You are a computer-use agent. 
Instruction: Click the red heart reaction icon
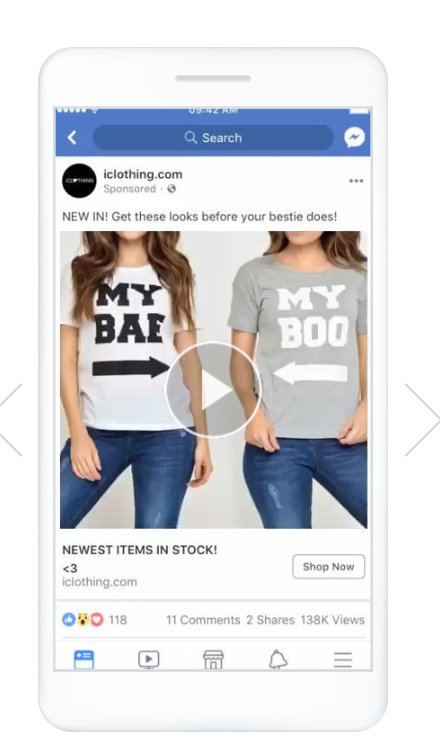pos(97,620)
